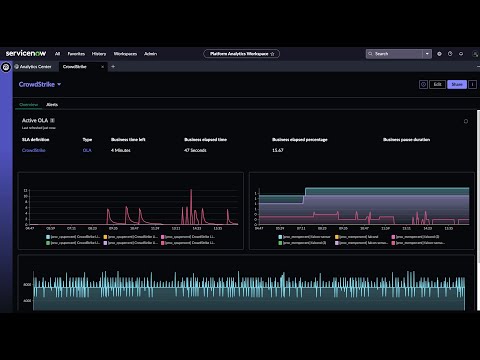Open the Admin menu
The width and height of the screenshot is (480, 360).
[x=151, y=54]
